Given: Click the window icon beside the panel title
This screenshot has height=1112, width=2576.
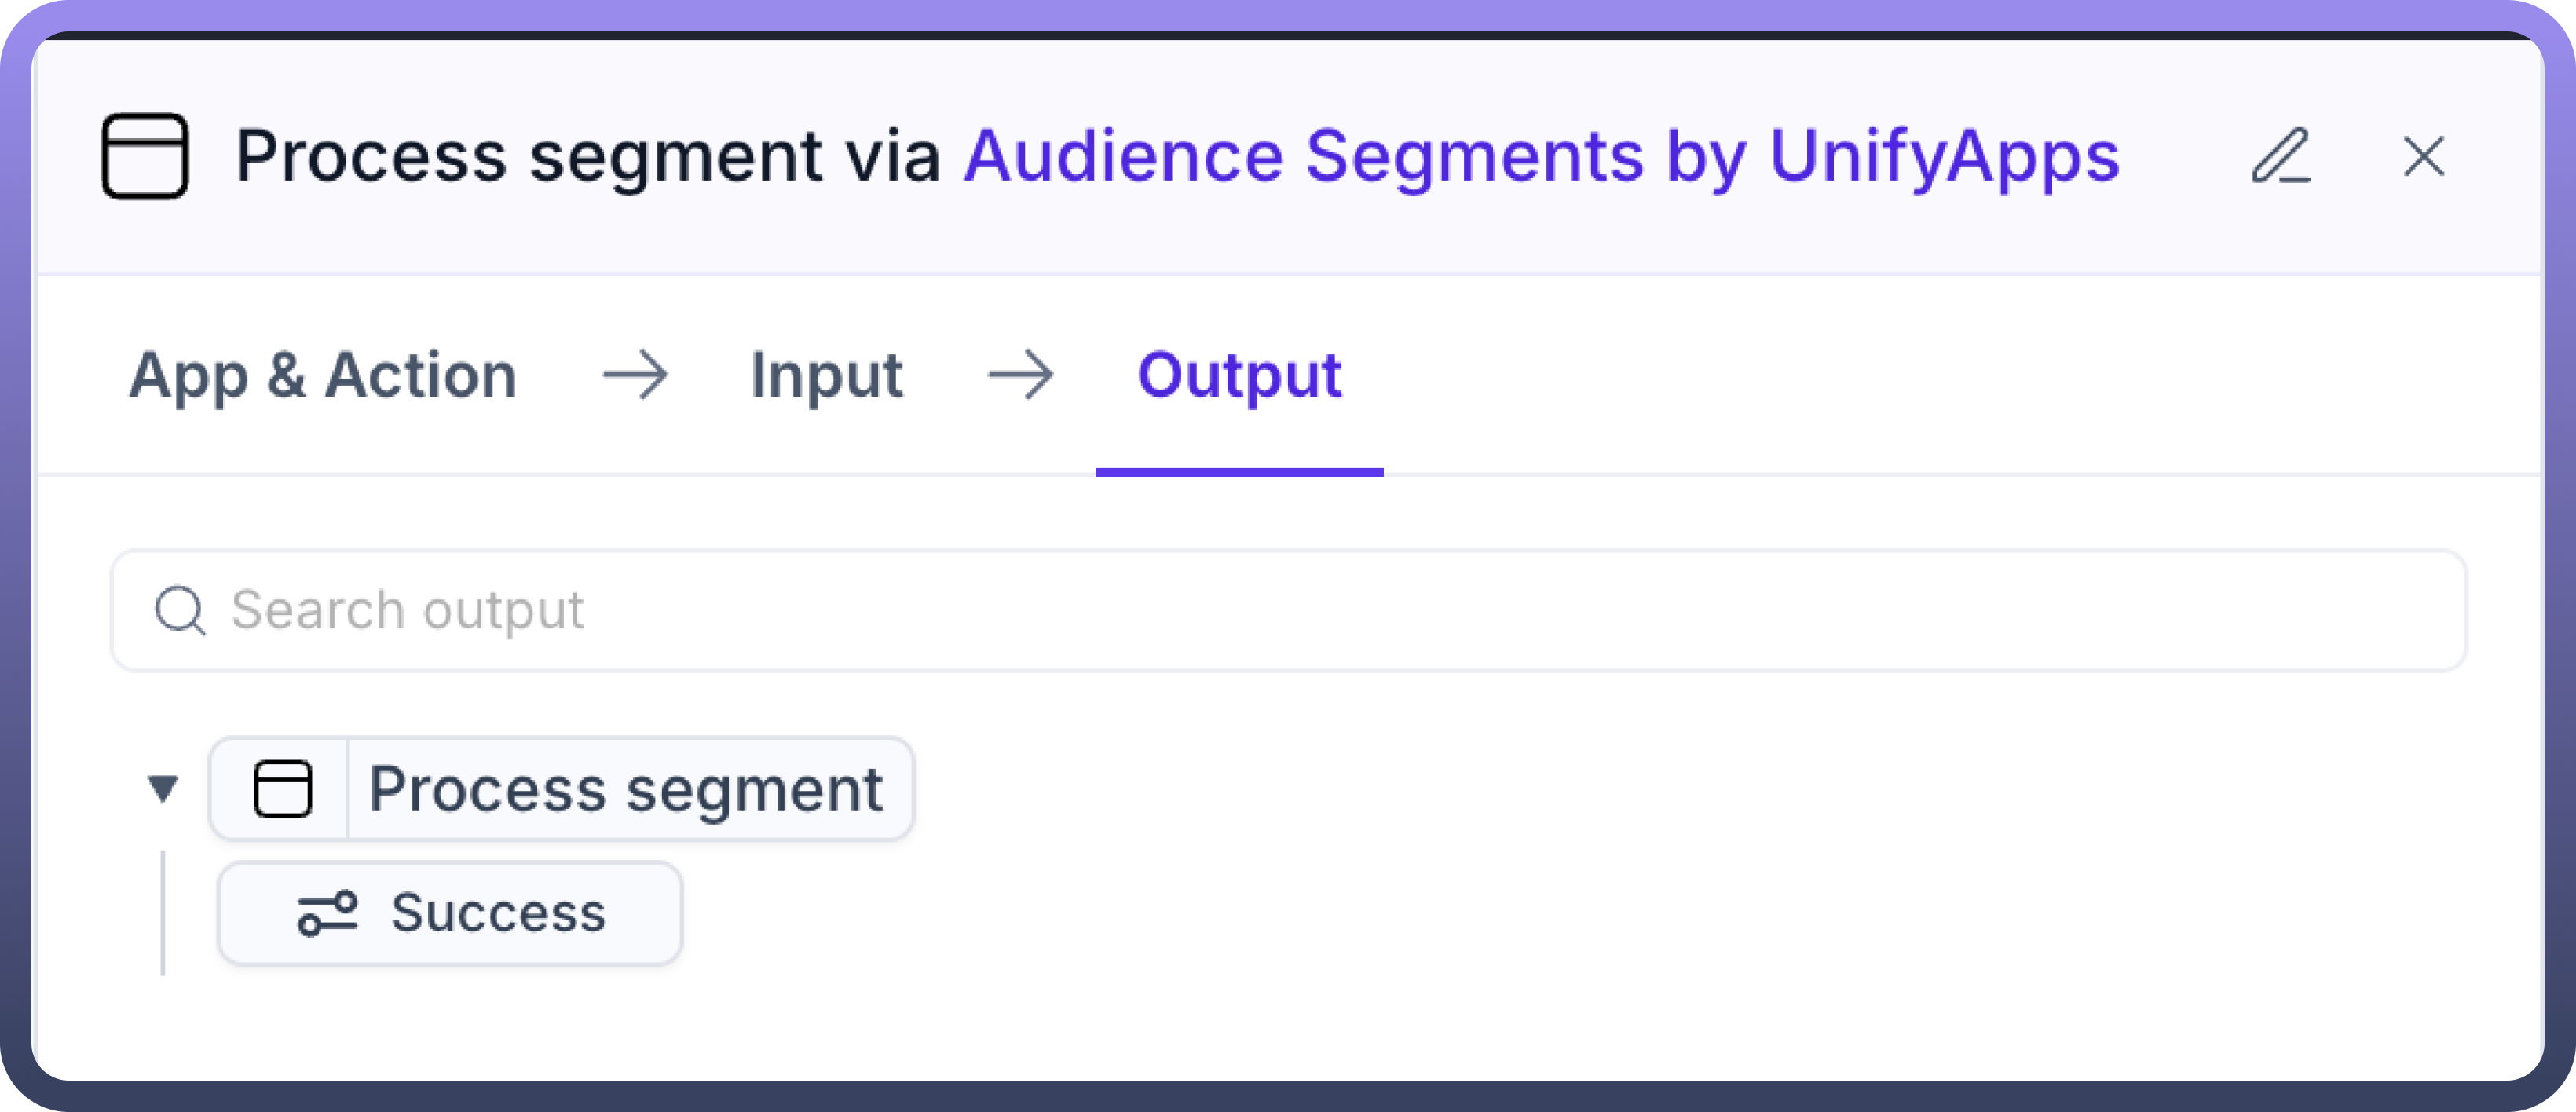Looking at the screenshot, I should (x=145, y=156).
